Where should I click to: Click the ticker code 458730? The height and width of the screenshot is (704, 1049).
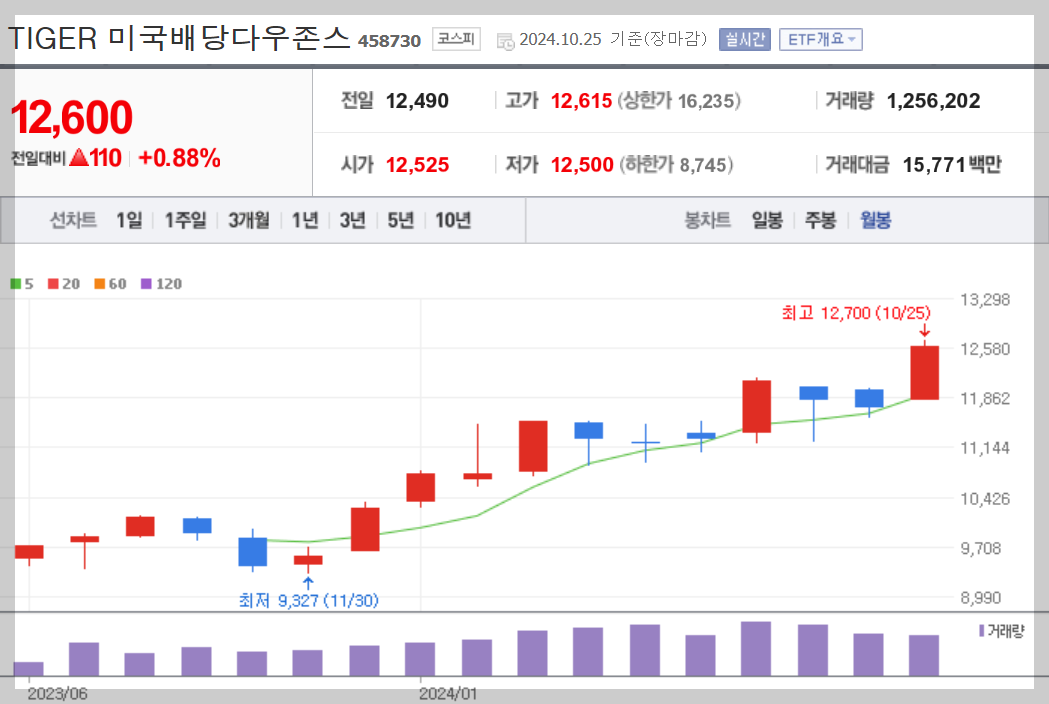pos(389,41)
